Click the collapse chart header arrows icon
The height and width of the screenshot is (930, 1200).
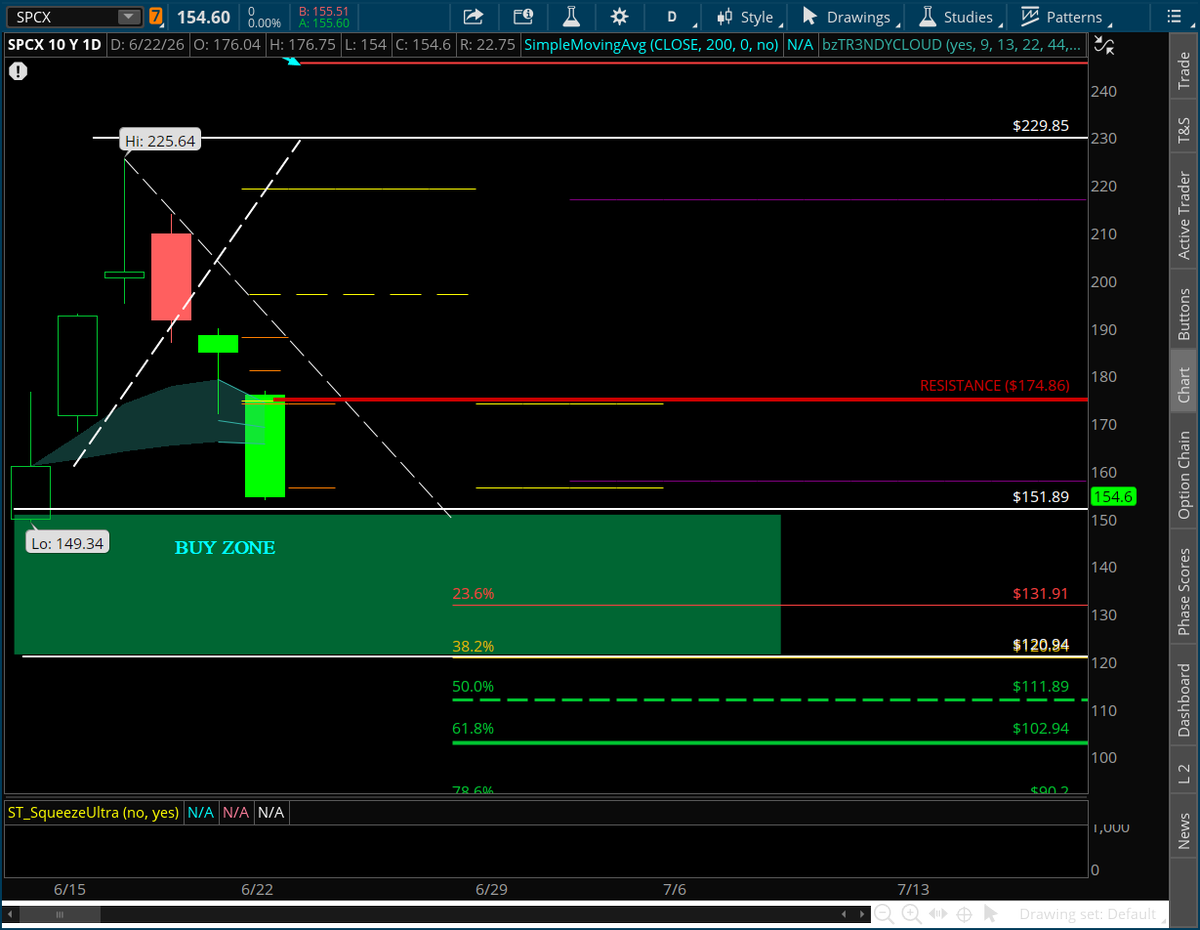(x=1104, y=45)
